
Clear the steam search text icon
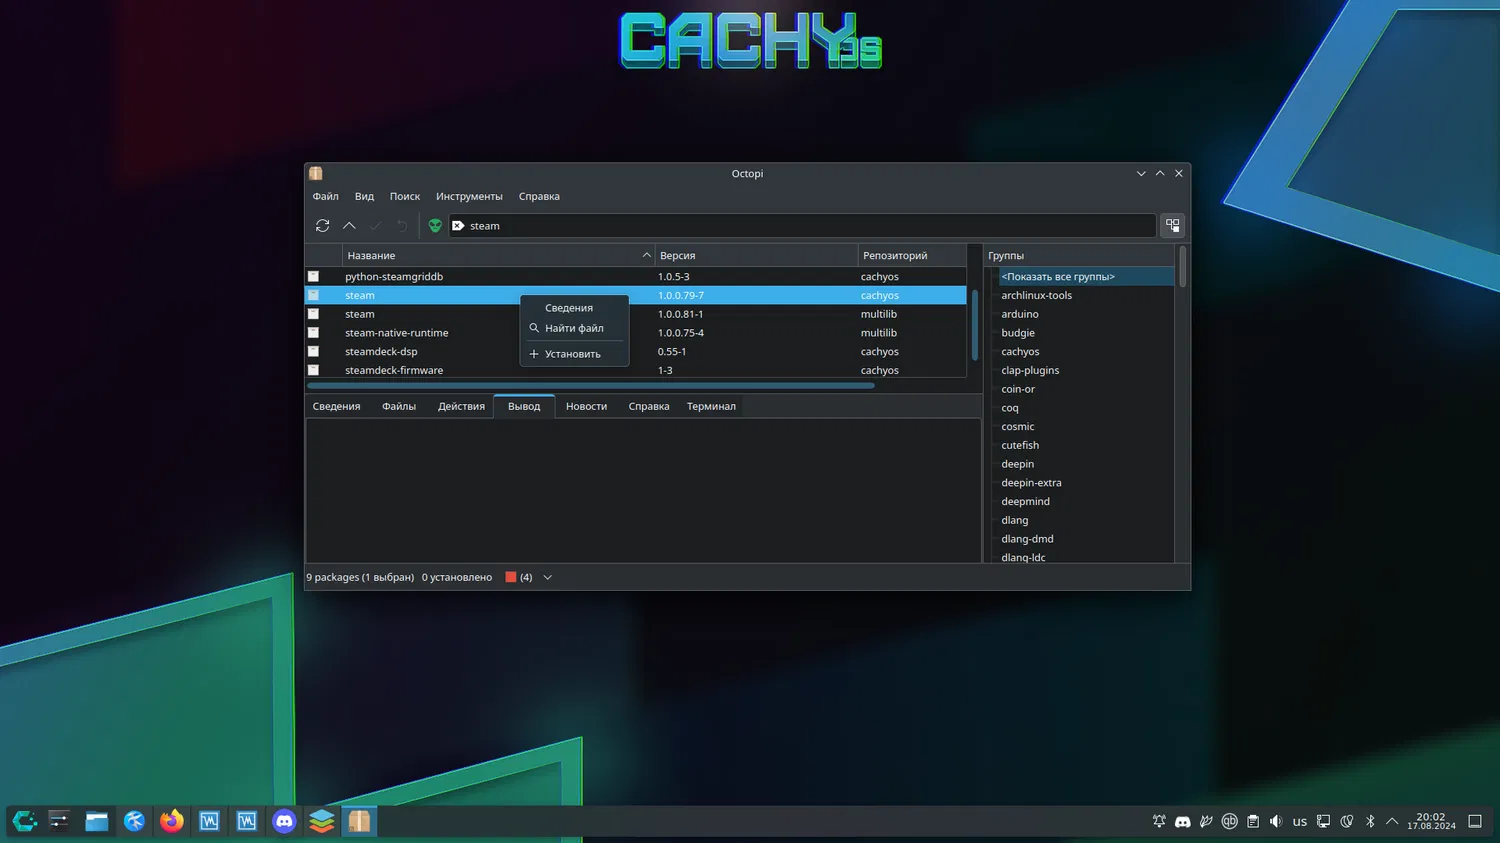(458, 226)
